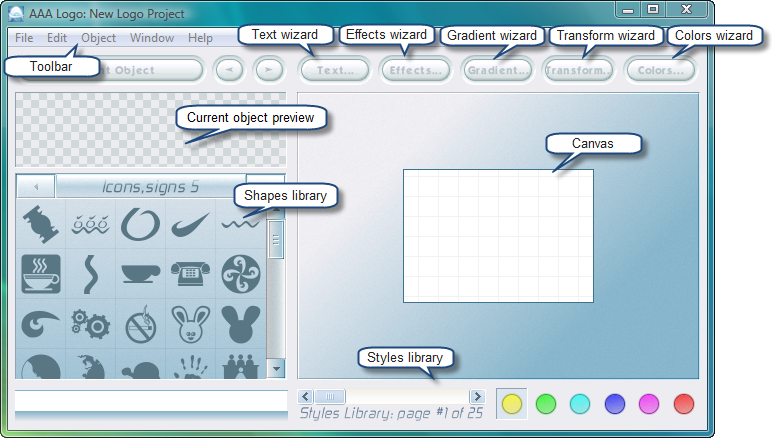The image size is (772, 438).
Task: Click the Colors... wizard button
Action: pos(660,70)
